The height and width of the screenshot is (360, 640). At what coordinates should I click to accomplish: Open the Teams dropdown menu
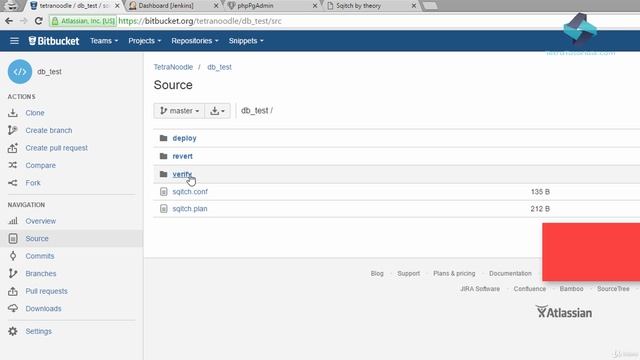(104, 41)
